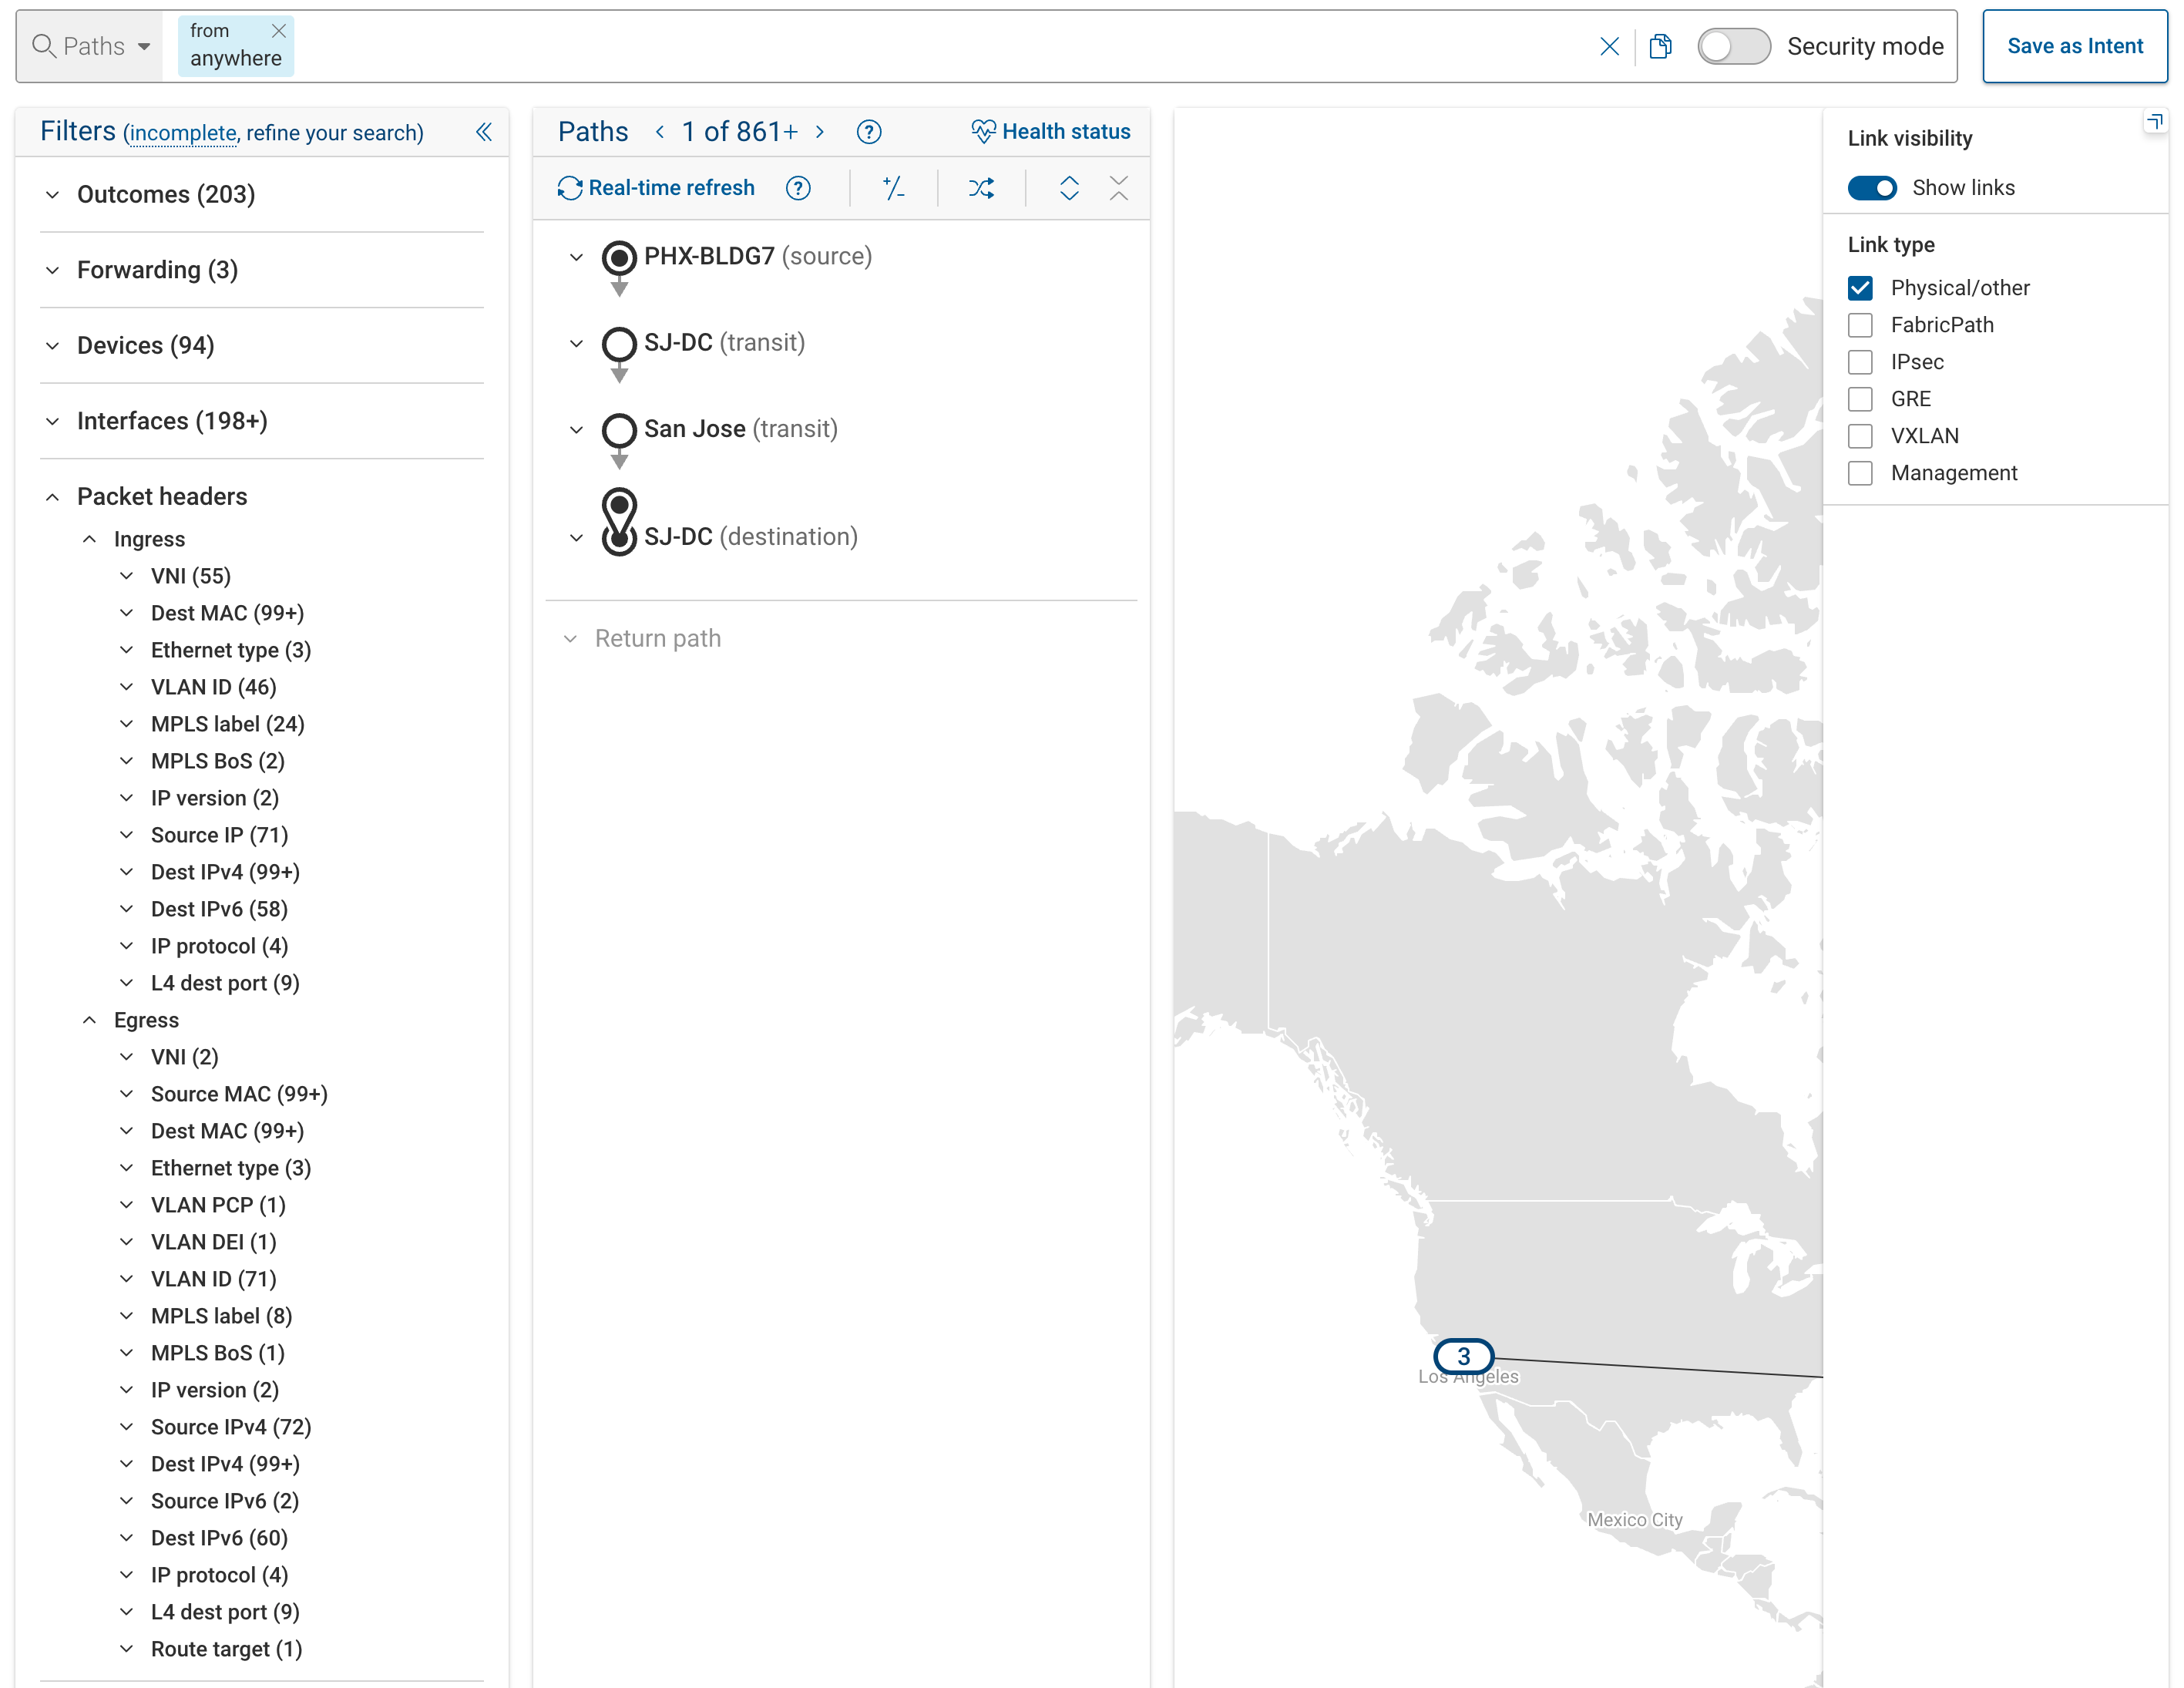This screenshot has width=2184, height=1688.
Task: Check the FabricPath link type
Action: (x=1860, y=325)
